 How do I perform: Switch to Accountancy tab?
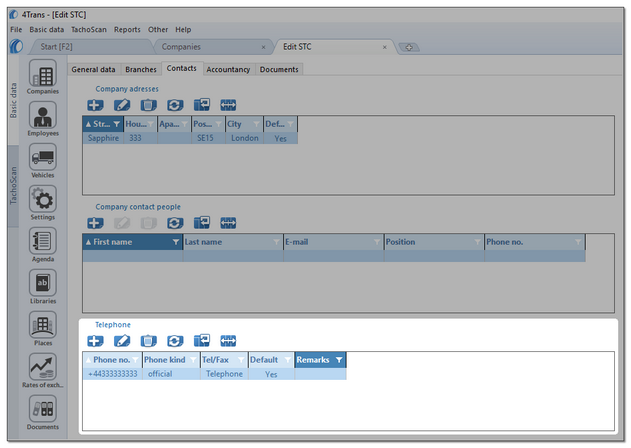tap(228, 69)
